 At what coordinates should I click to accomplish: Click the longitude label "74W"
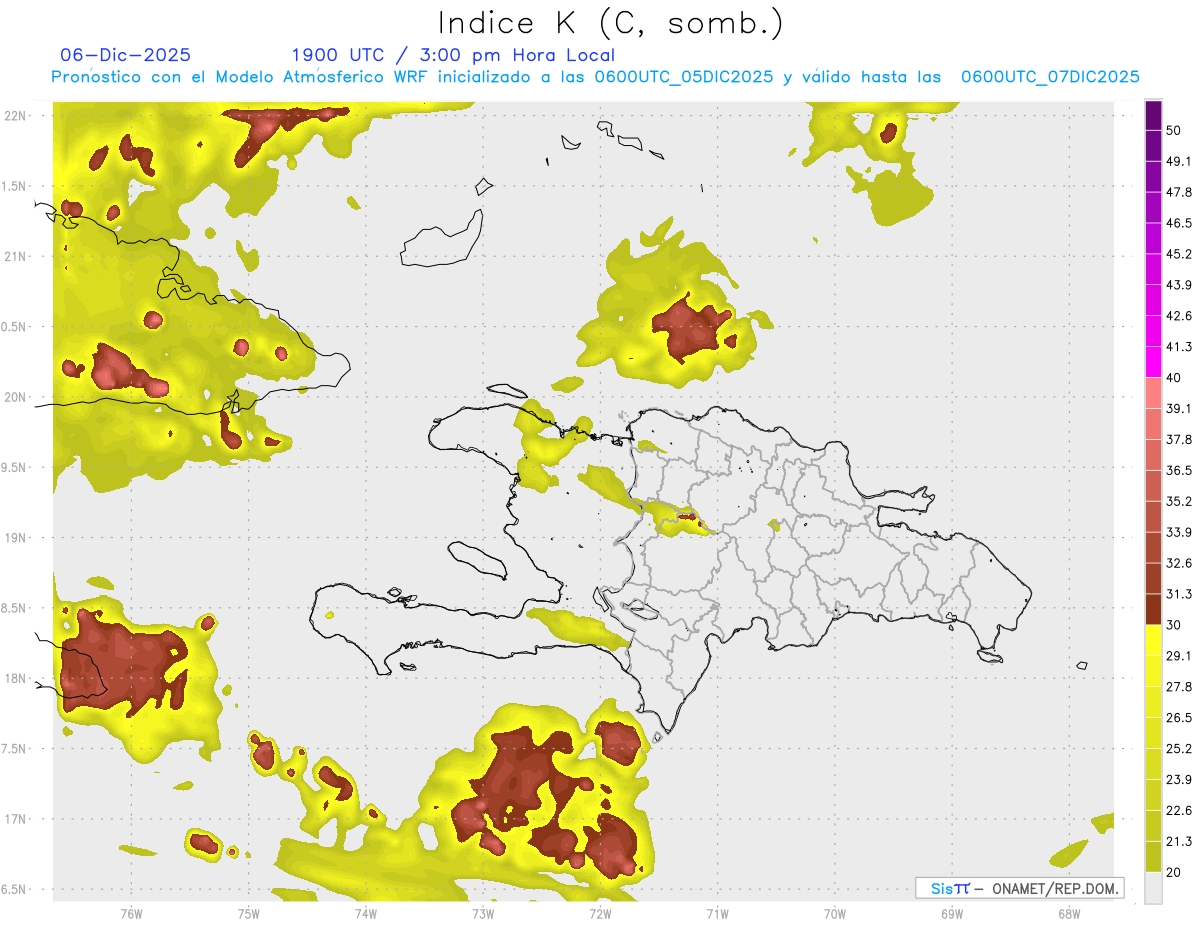[365, 913]
